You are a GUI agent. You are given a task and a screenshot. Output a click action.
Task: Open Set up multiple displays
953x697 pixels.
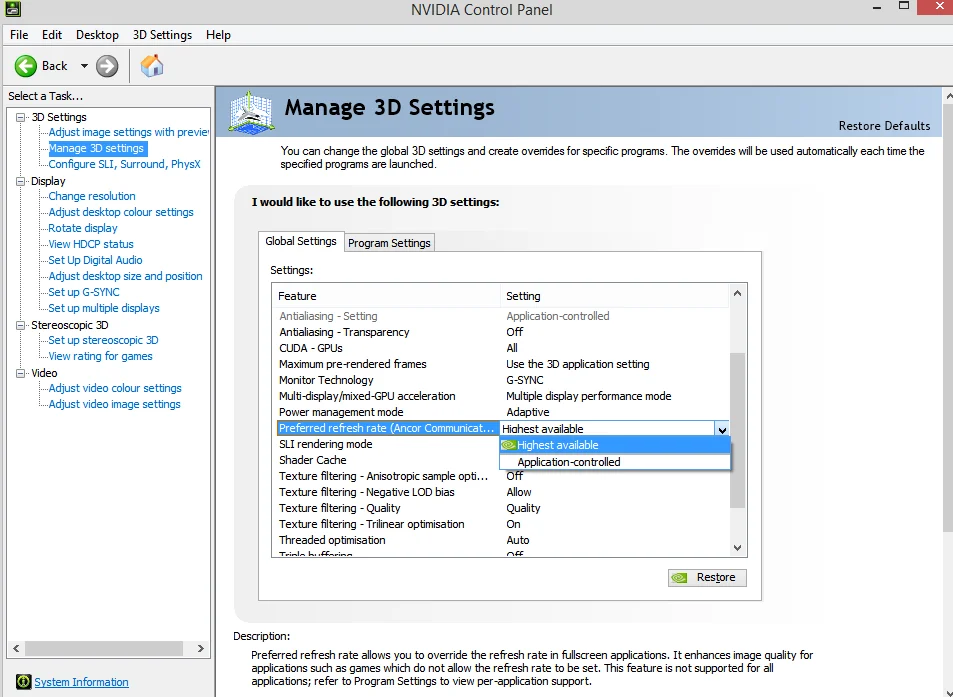(104, 308)
